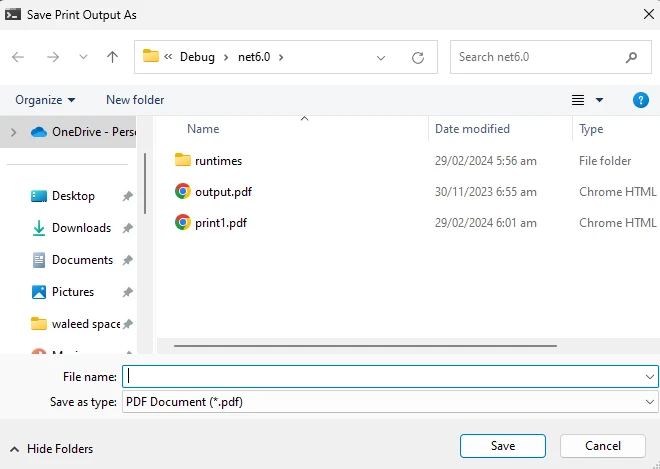
Task: Expand the OneDrive tree node
Action: [x=13, y=132]
